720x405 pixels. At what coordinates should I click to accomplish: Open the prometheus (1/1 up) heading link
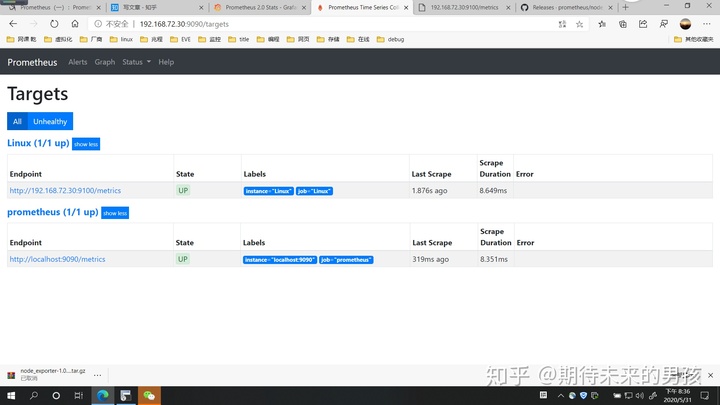point(53,212)
